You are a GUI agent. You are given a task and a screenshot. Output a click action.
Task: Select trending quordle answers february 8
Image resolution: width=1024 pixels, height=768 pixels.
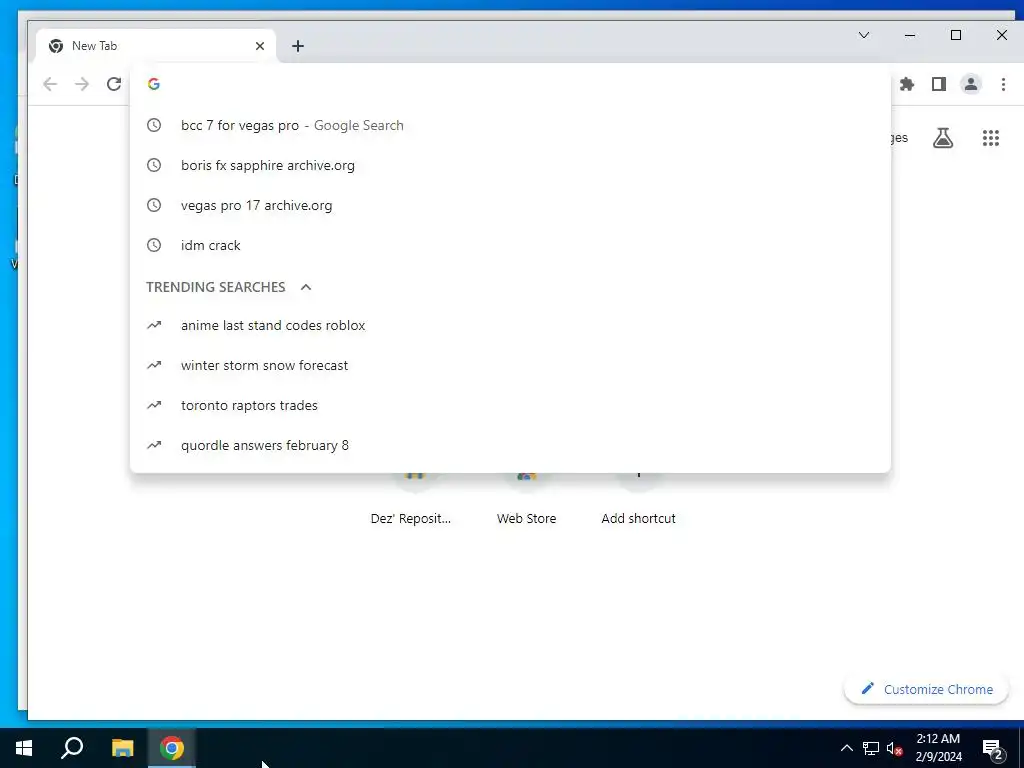pos(510,445)
